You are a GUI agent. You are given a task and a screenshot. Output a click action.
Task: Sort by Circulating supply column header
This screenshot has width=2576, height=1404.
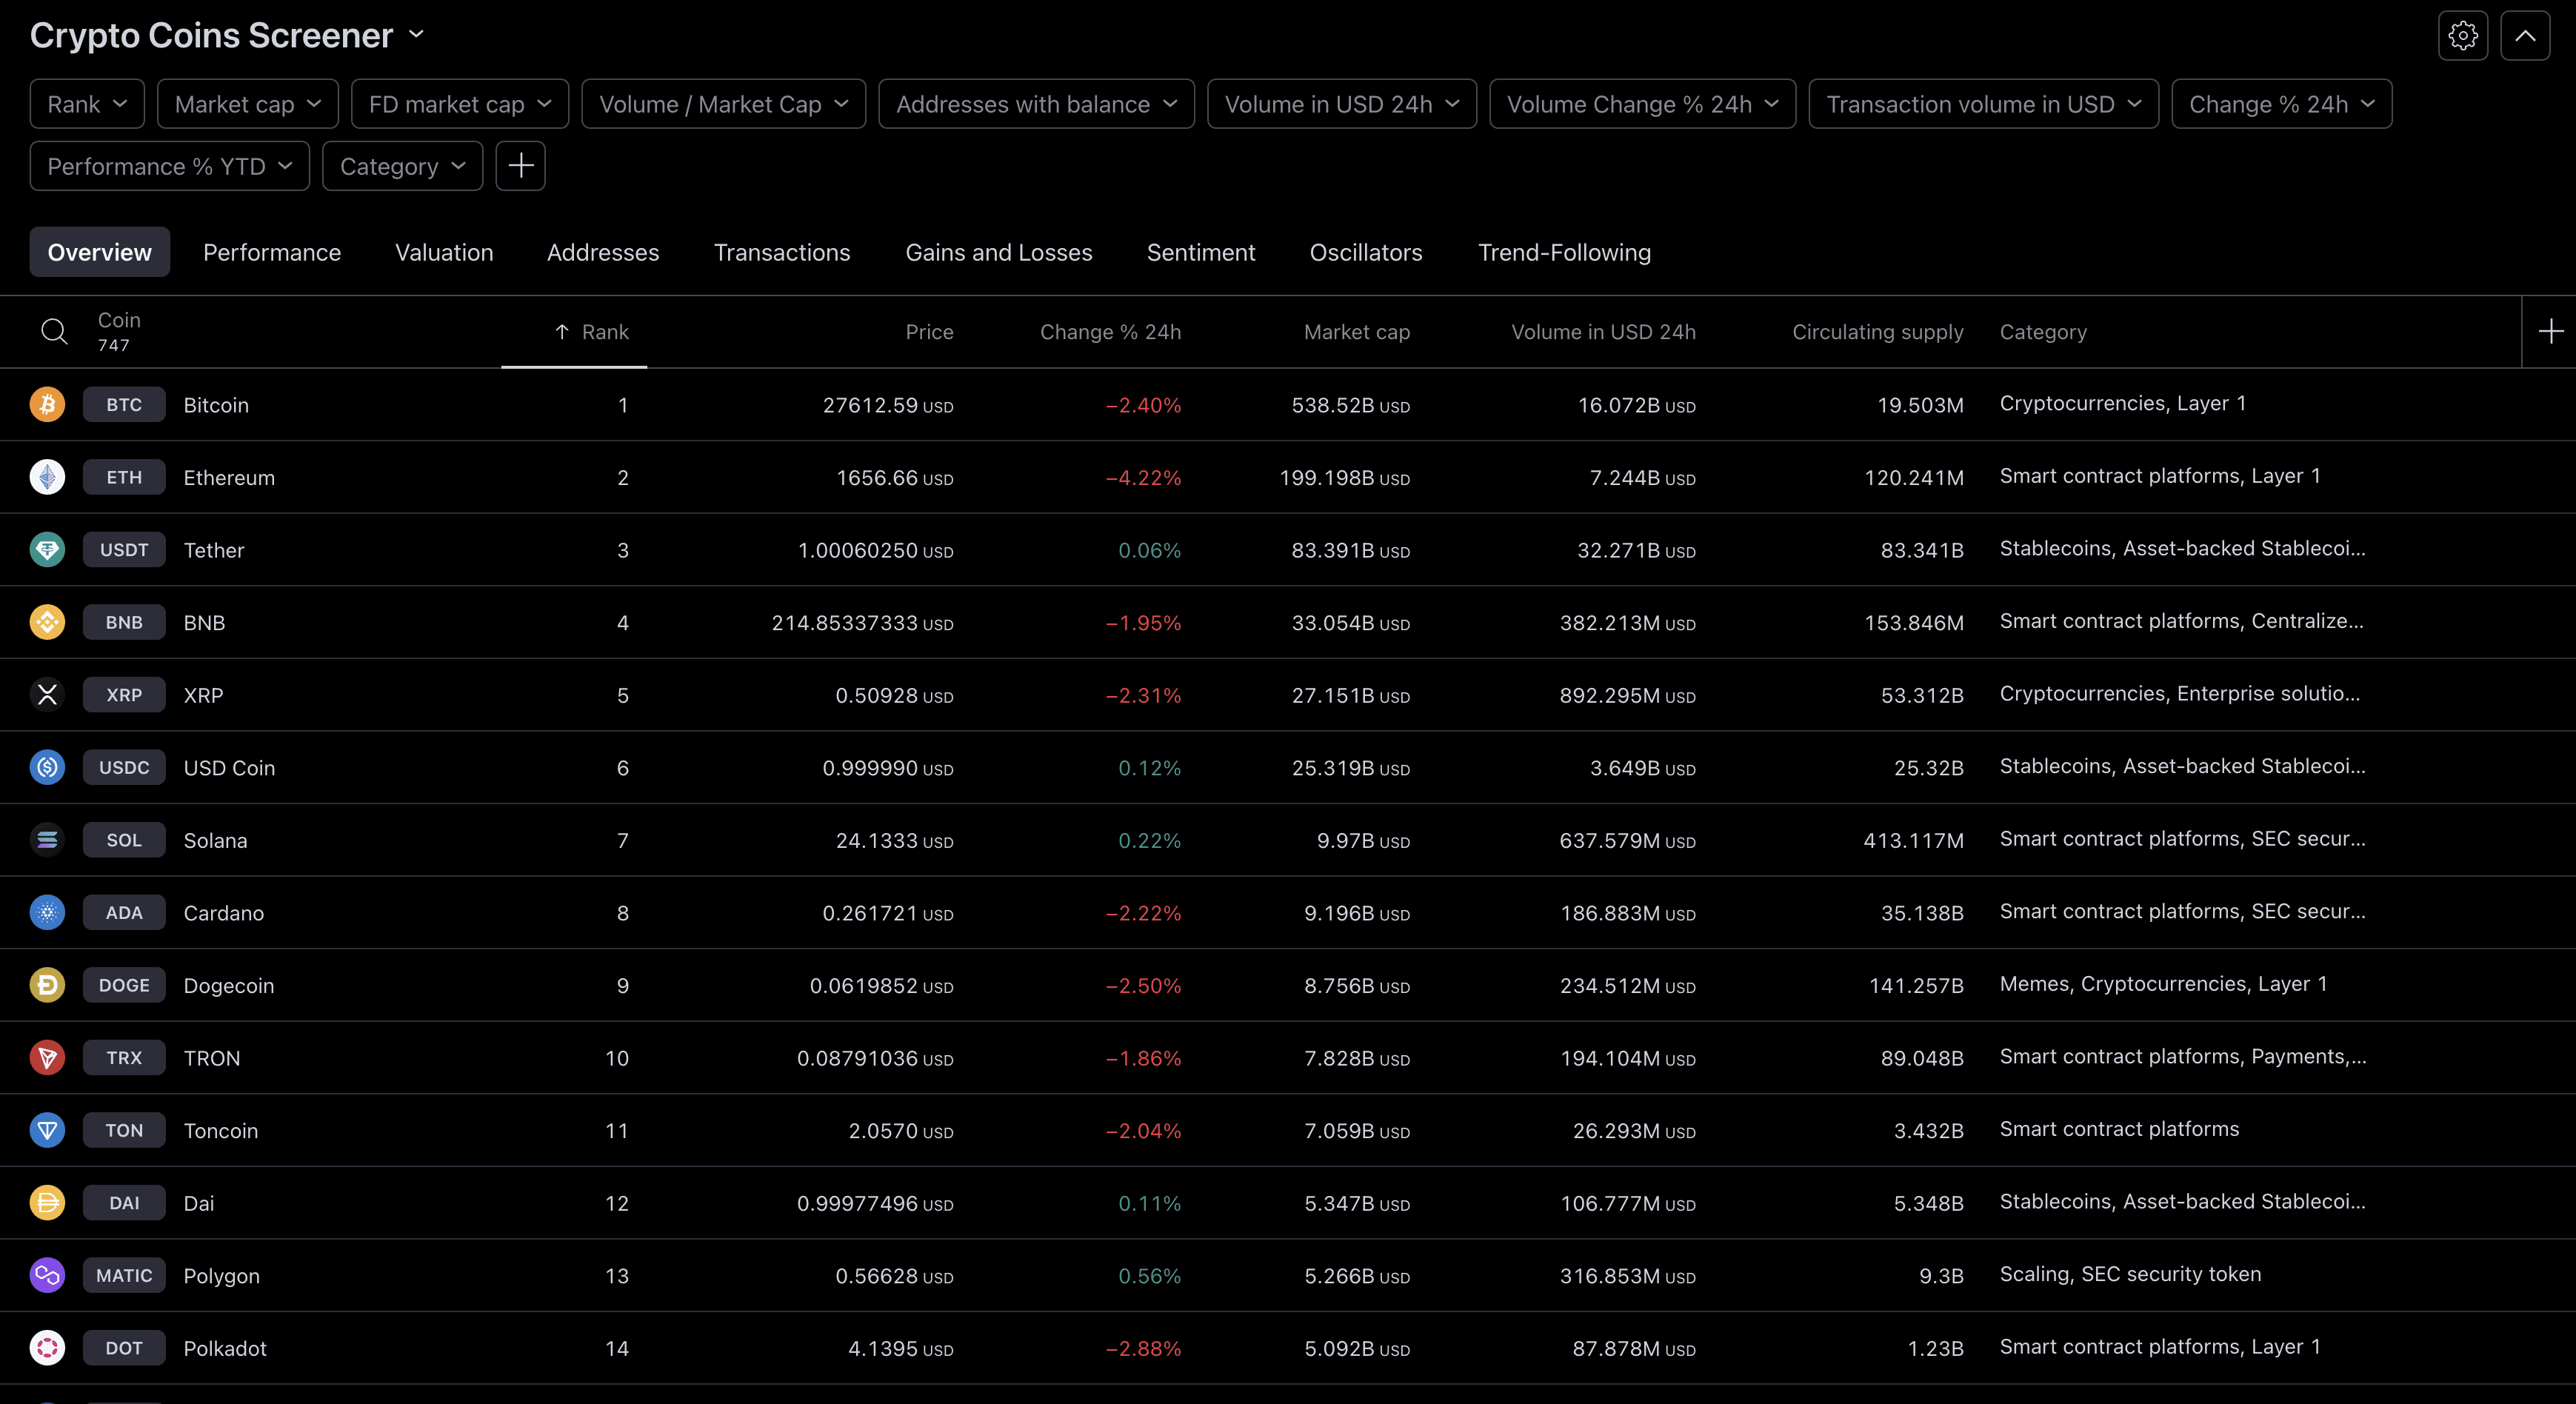tap(1878, 332)
